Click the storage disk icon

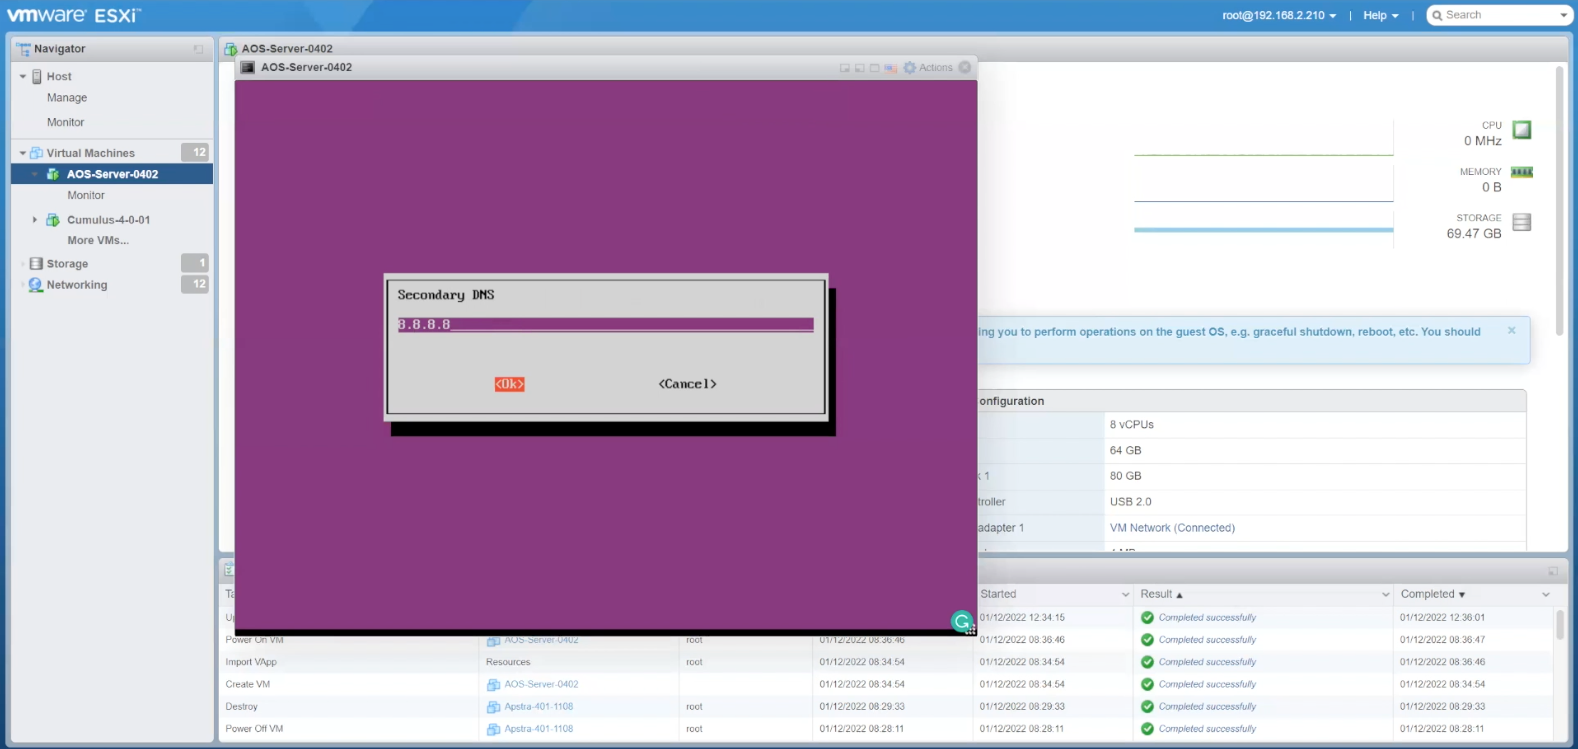tap(1522, 222)
